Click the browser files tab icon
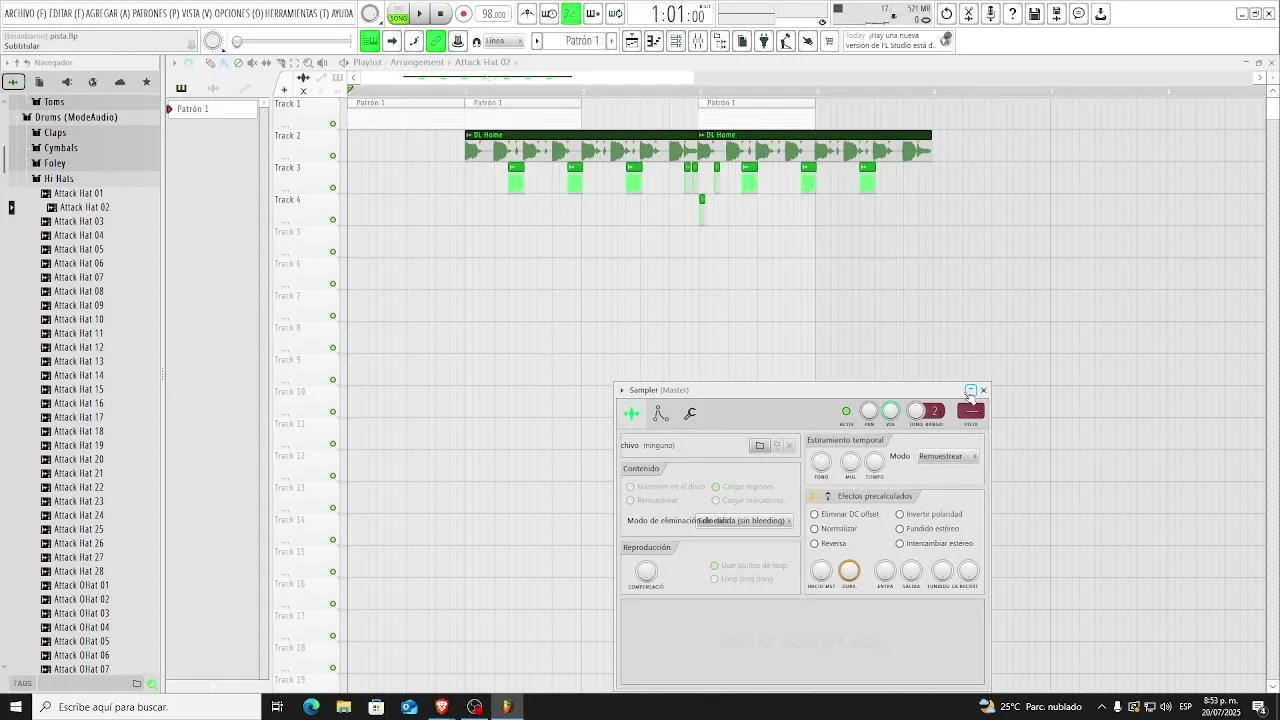 click(39, 82)
